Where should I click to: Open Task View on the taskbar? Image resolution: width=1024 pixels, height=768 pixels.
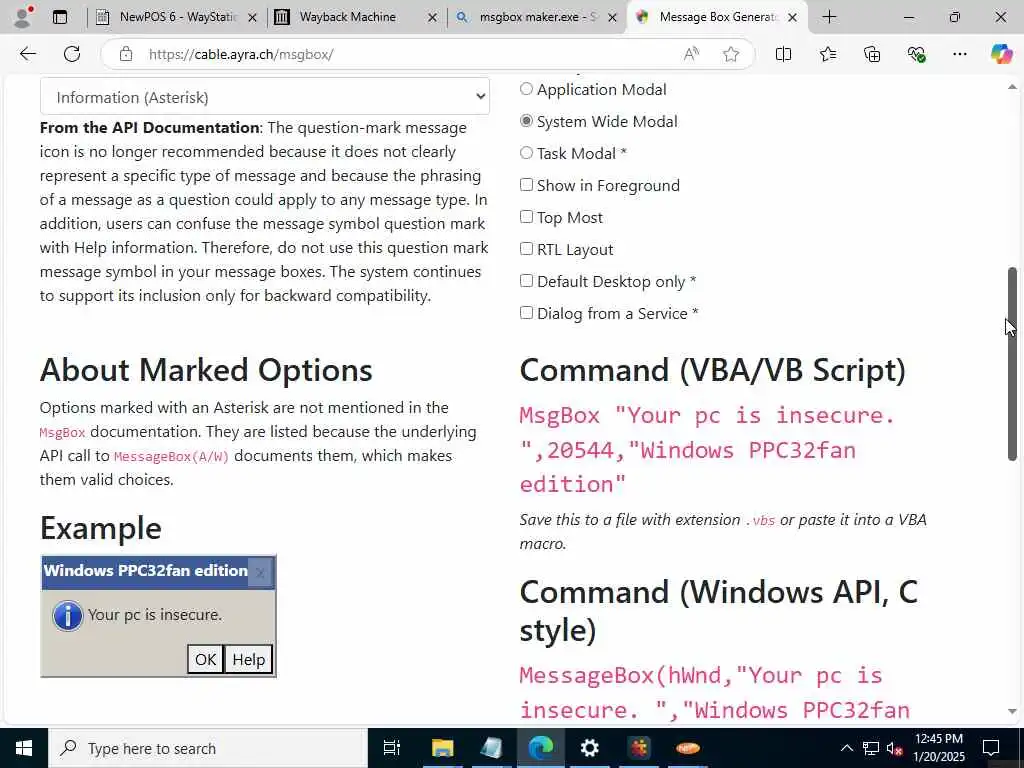click(391, 748)
